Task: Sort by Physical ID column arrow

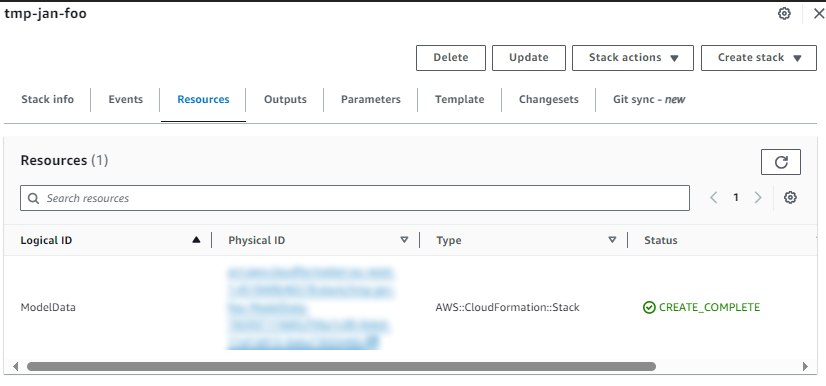Action: point(404,240)
